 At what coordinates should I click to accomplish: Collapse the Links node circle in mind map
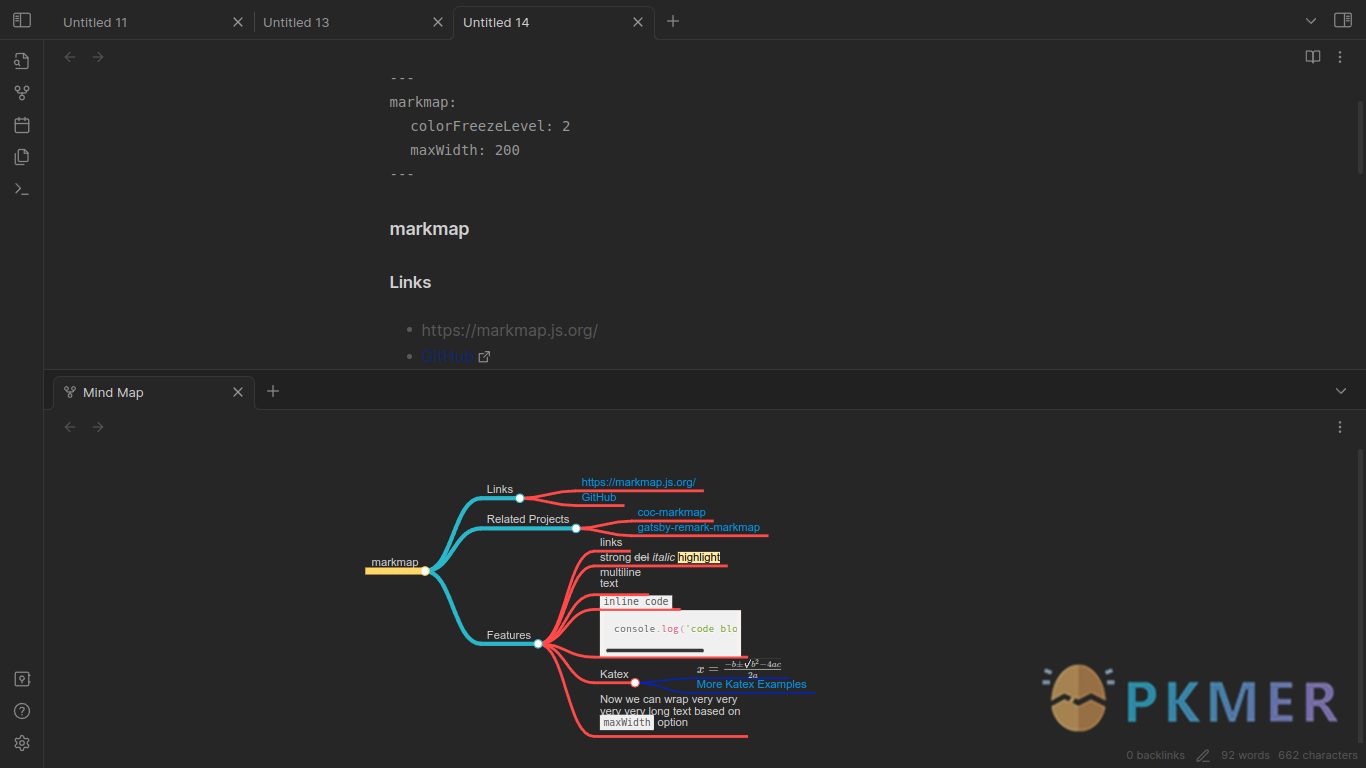(520, 498)
